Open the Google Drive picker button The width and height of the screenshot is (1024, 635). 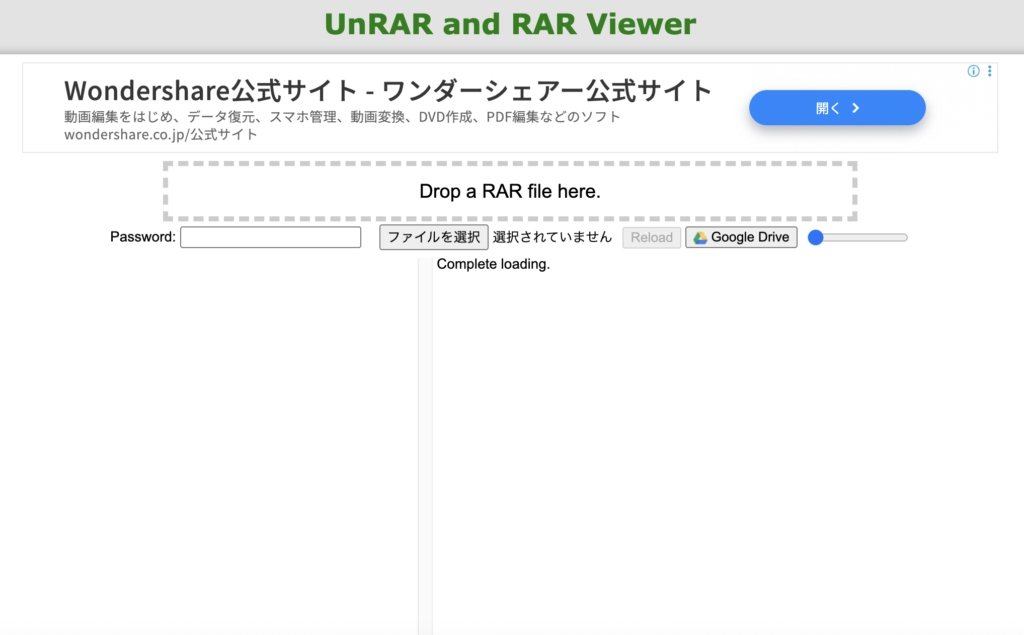coord(741,238)
